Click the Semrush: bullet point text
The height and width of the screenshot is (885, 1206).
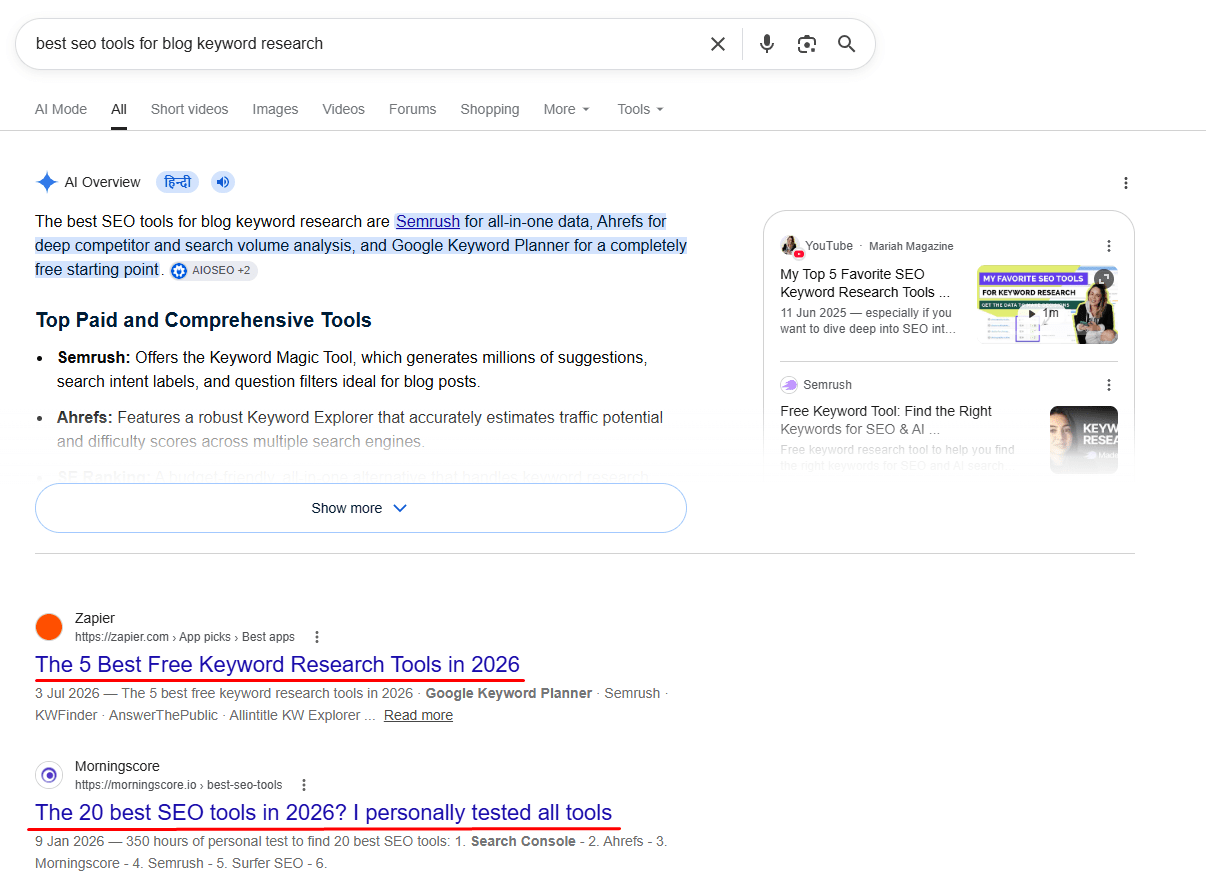[352, 369]
